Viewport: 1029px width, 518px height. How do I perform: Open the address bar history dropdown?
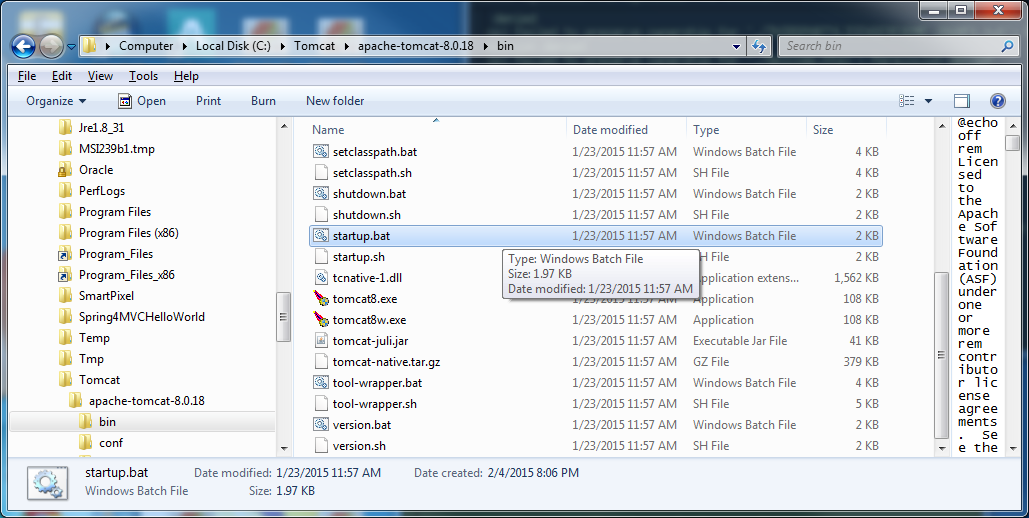pyautogui.click(x=736, y=46)
